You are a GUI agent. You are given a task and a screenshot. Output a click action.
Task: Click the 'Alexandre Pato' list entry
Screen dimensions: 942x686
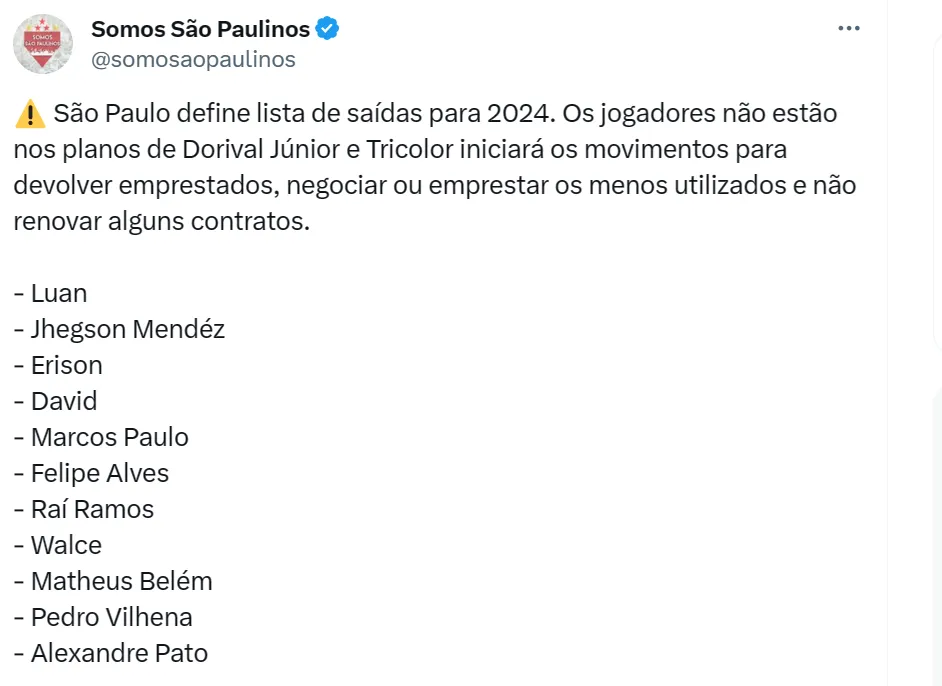click(x=119, y=653)
